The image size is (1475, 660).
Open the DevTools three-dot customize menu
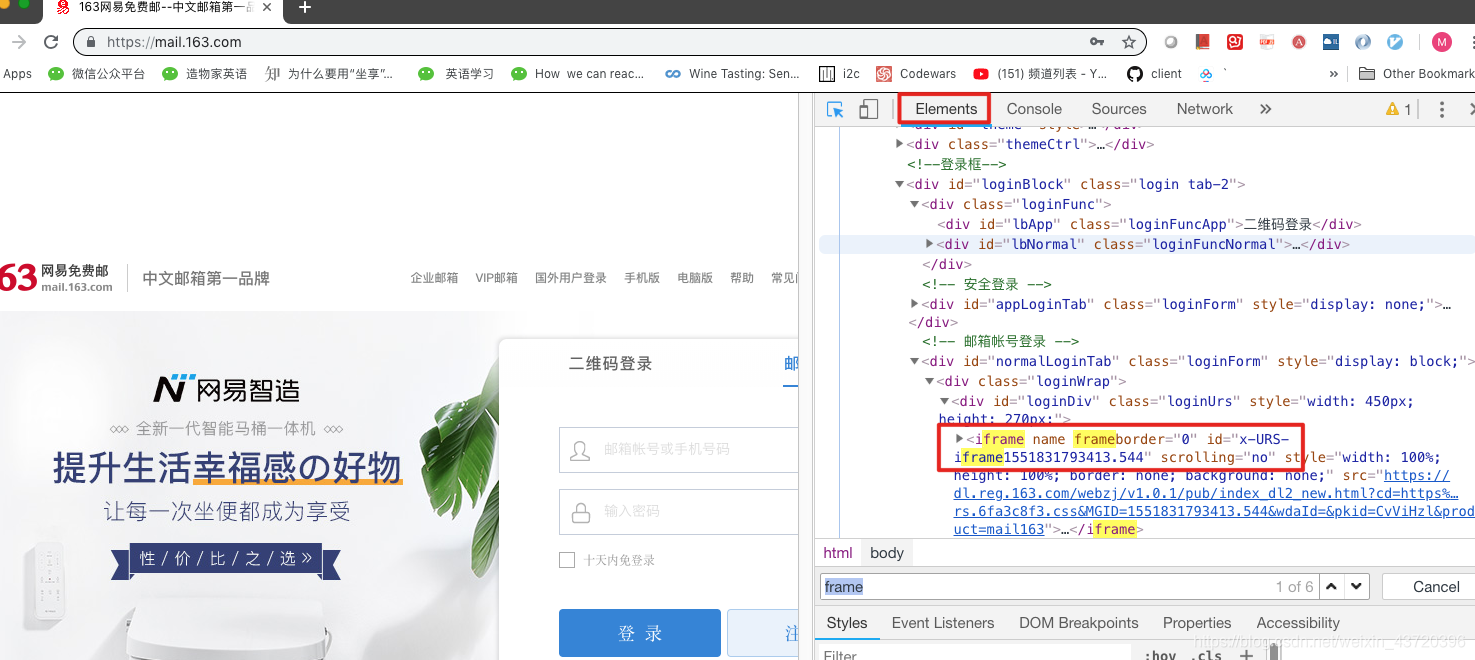click(1441, 109)
